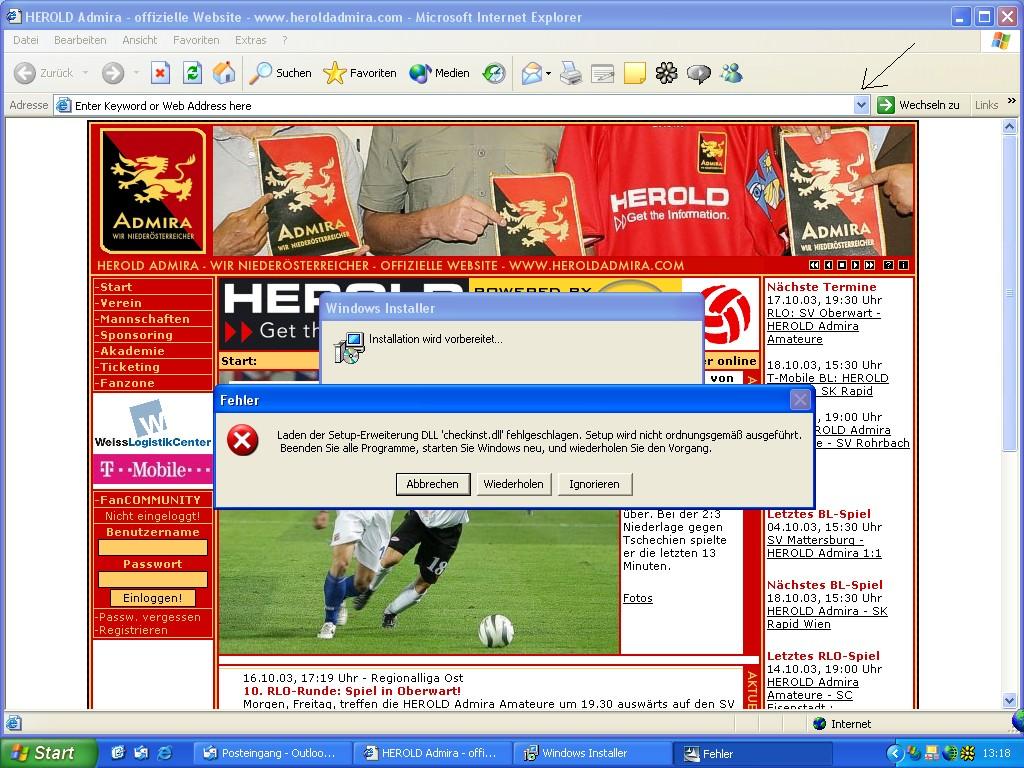Screen dimensions: 1024x768
Task: Open the Messenger buddies icon
Action: point(731,73)
